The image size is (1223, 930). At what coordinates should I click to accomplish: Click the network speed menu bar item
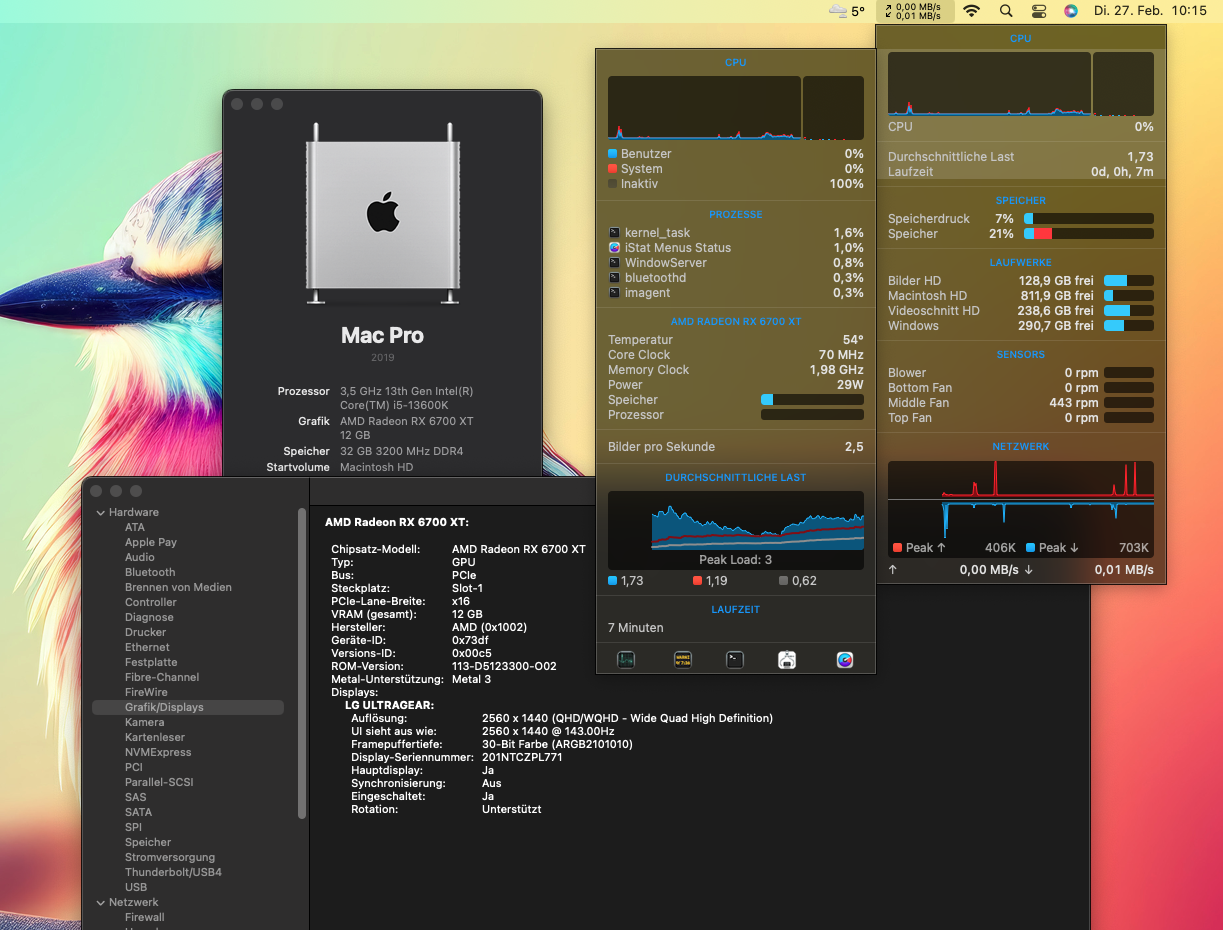click(913, 11)
